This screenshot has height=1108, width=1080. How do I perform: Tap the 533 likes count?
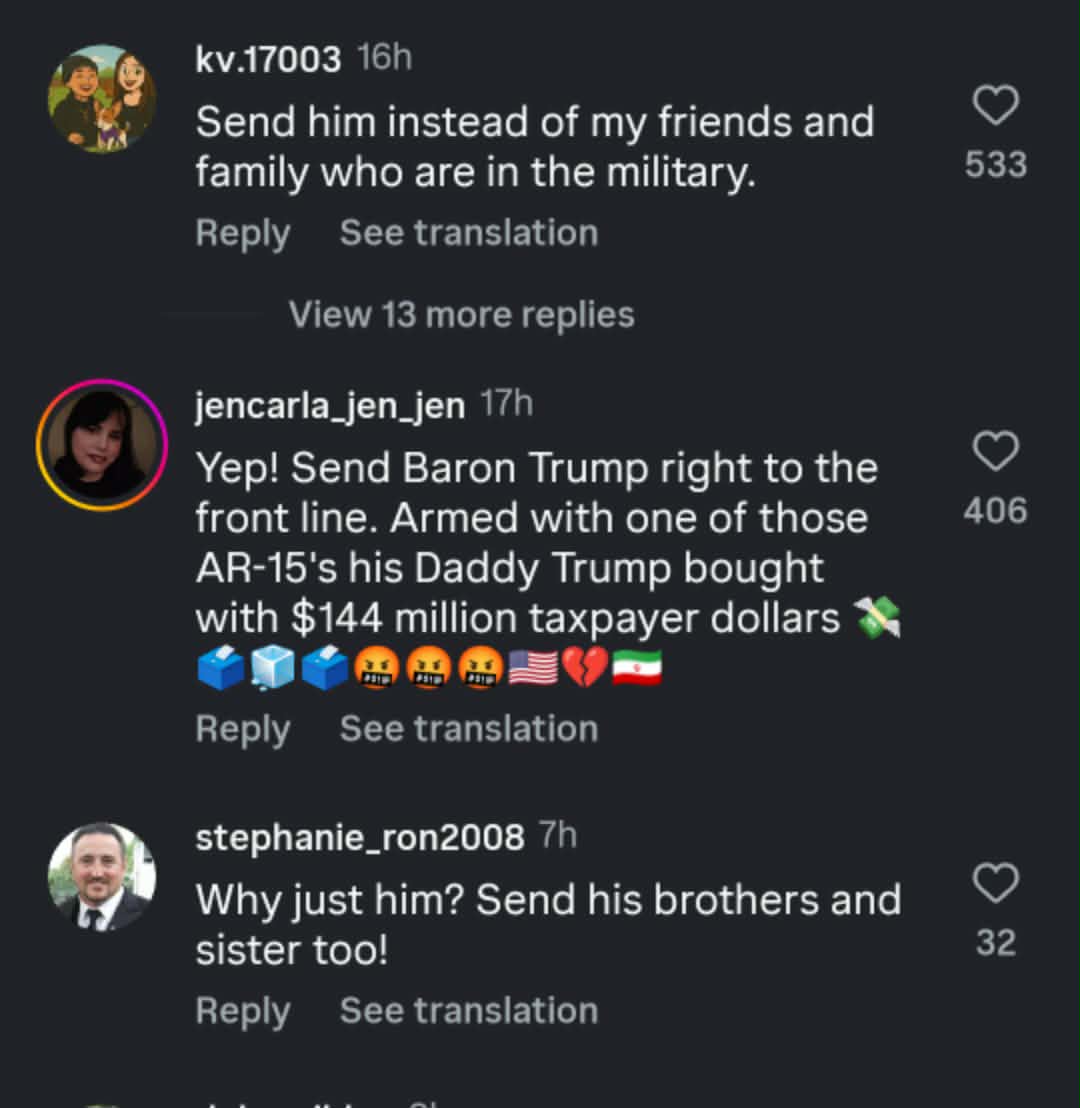(996, 165)
